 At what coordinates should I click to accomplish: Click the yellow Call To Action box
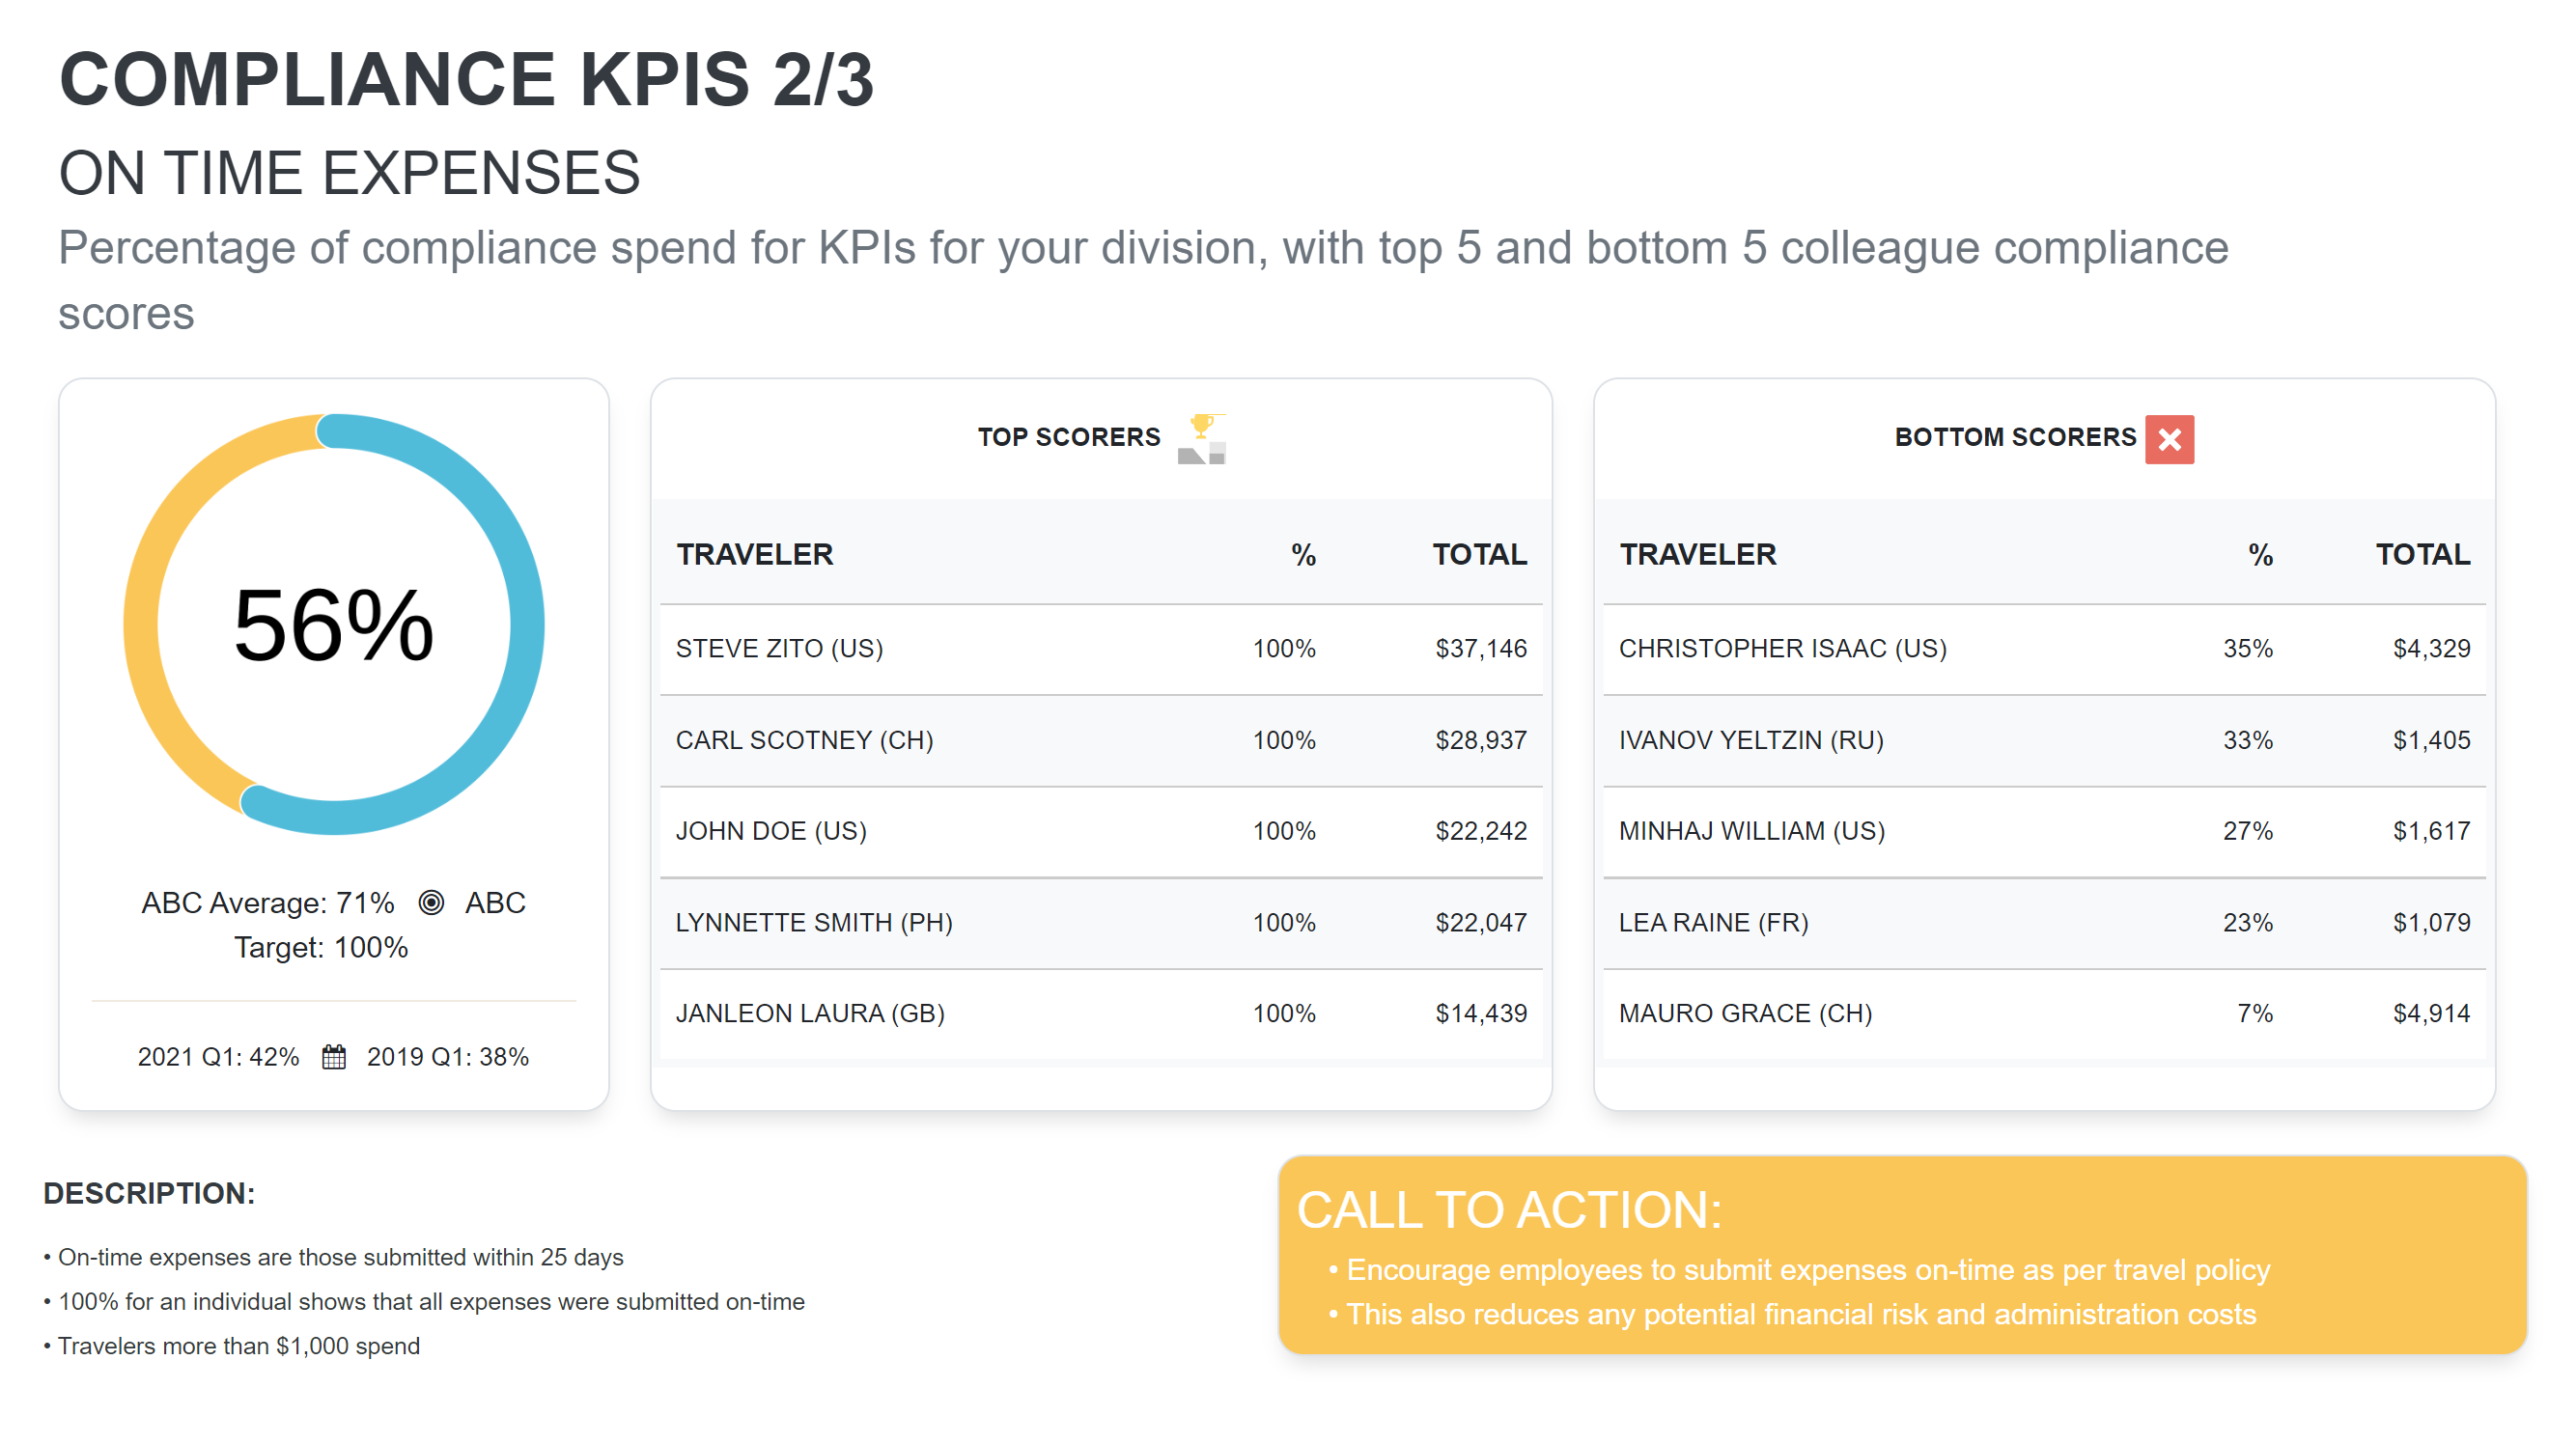pyautogui.click(x=1902, y=1254)
